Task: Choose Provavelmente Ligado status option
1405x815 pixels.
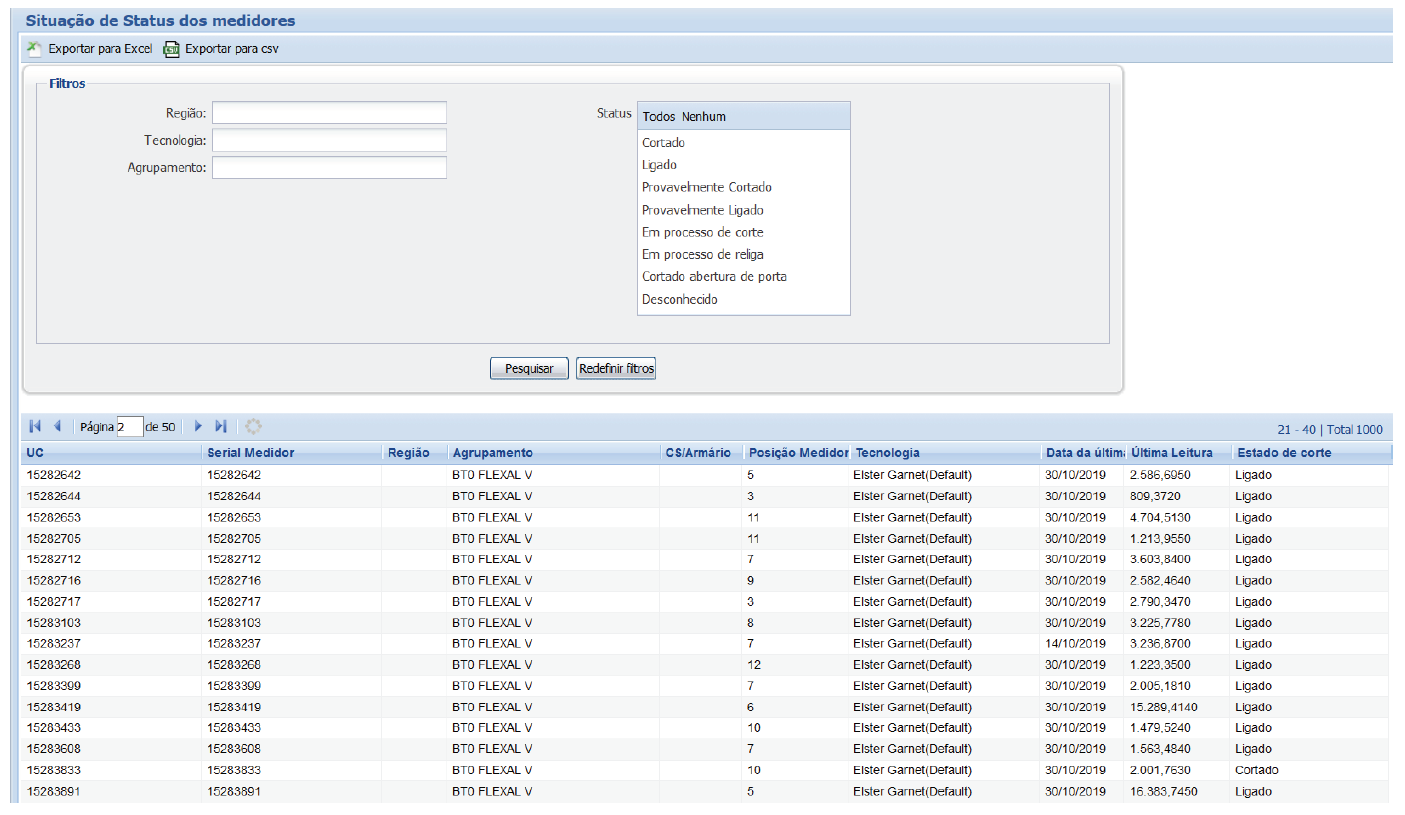Action: point(703,210)
